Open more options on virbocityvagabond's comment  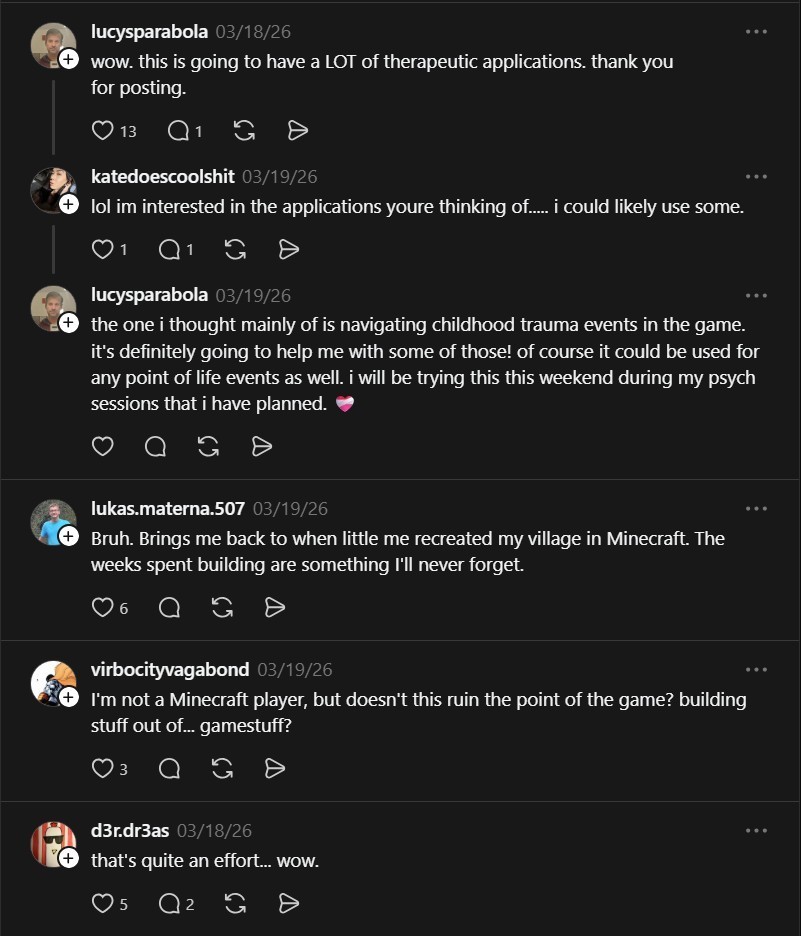point(756,669)
